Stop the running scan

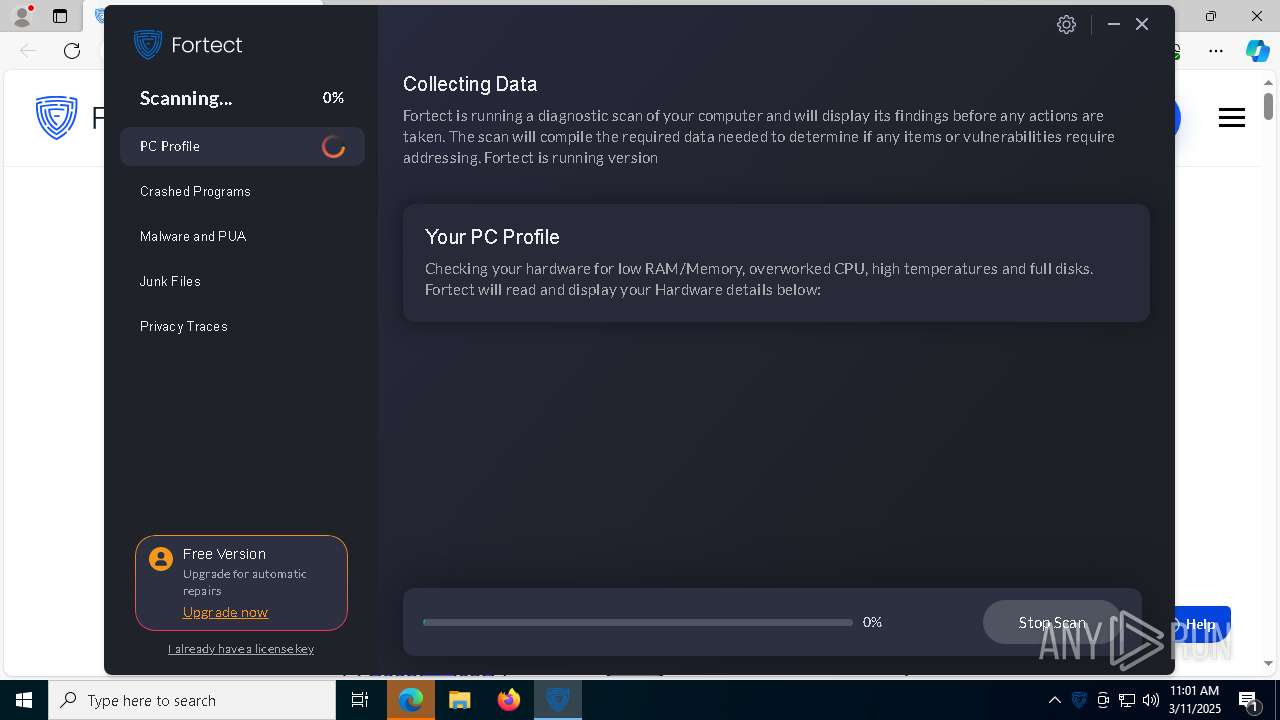pos(1052,622)
